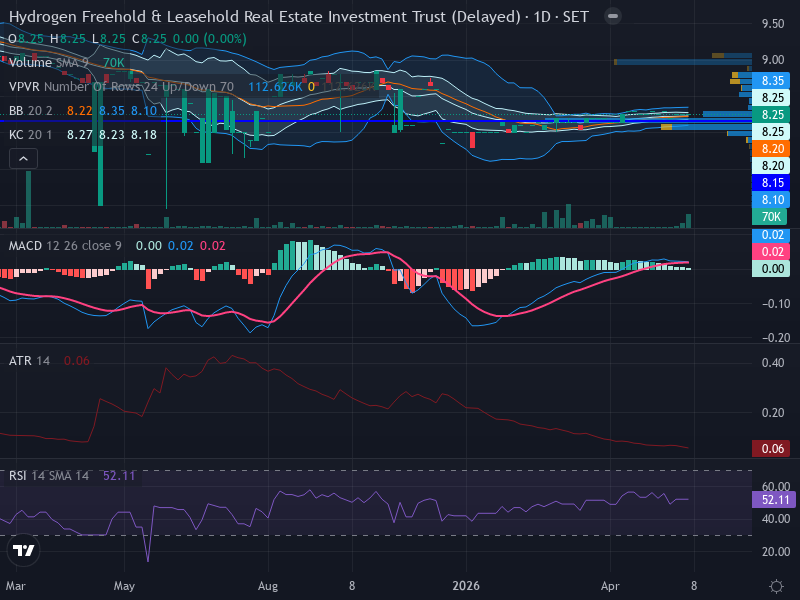Screen dimensions: 800x600
Task: Click the TradingView logo icon
Action: tap(23, 551)
